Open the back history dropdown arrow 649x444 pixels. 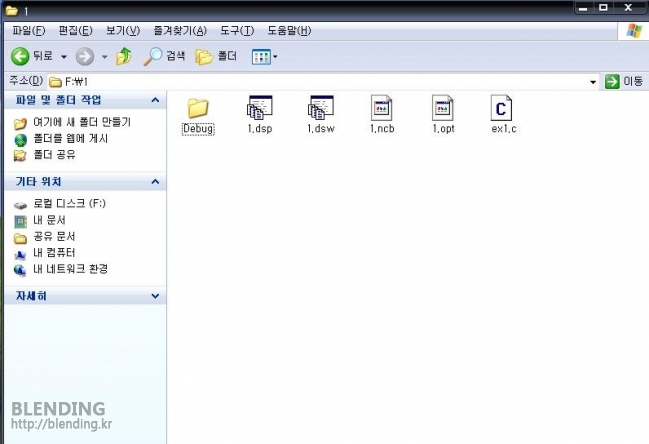coord(64,56)
